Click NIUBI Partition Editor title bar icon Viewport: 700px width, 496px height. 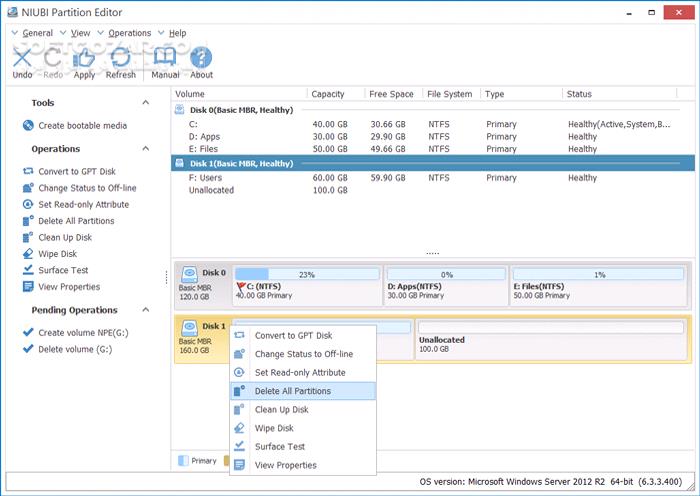(12, 12)
